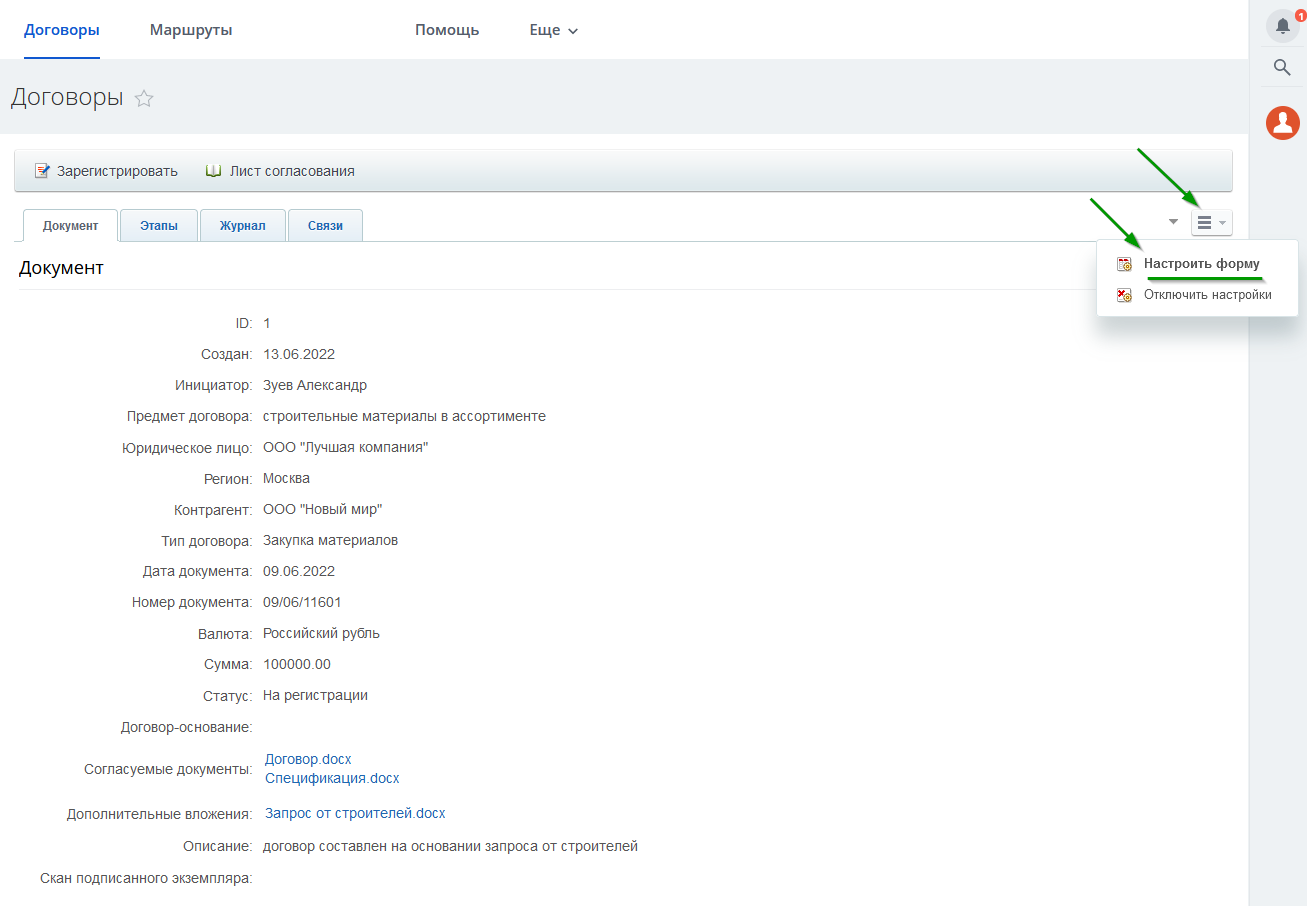Viewport: 1307px width, 906px height.
Task: Click the Зарегистрировать pencil icon
Action: tap(42, 171)
